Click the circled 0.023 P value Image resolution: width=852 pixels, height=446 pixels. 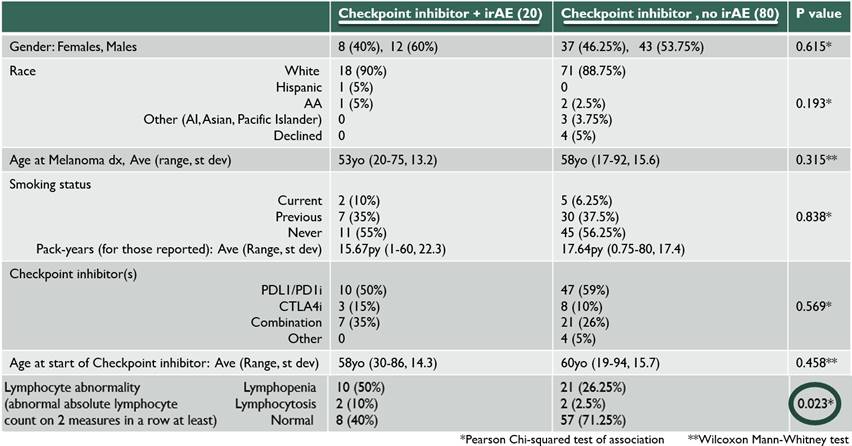pyautogui.click(x=814, y=401)
